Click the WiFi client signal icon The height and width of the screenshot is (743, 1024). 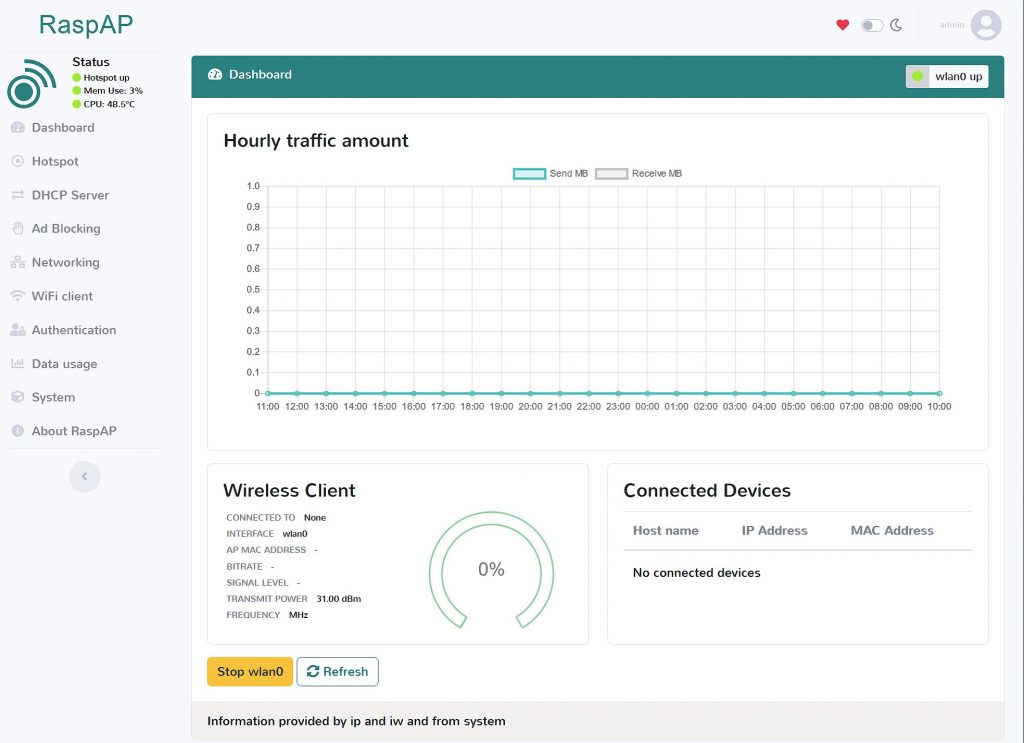(17, 296)
